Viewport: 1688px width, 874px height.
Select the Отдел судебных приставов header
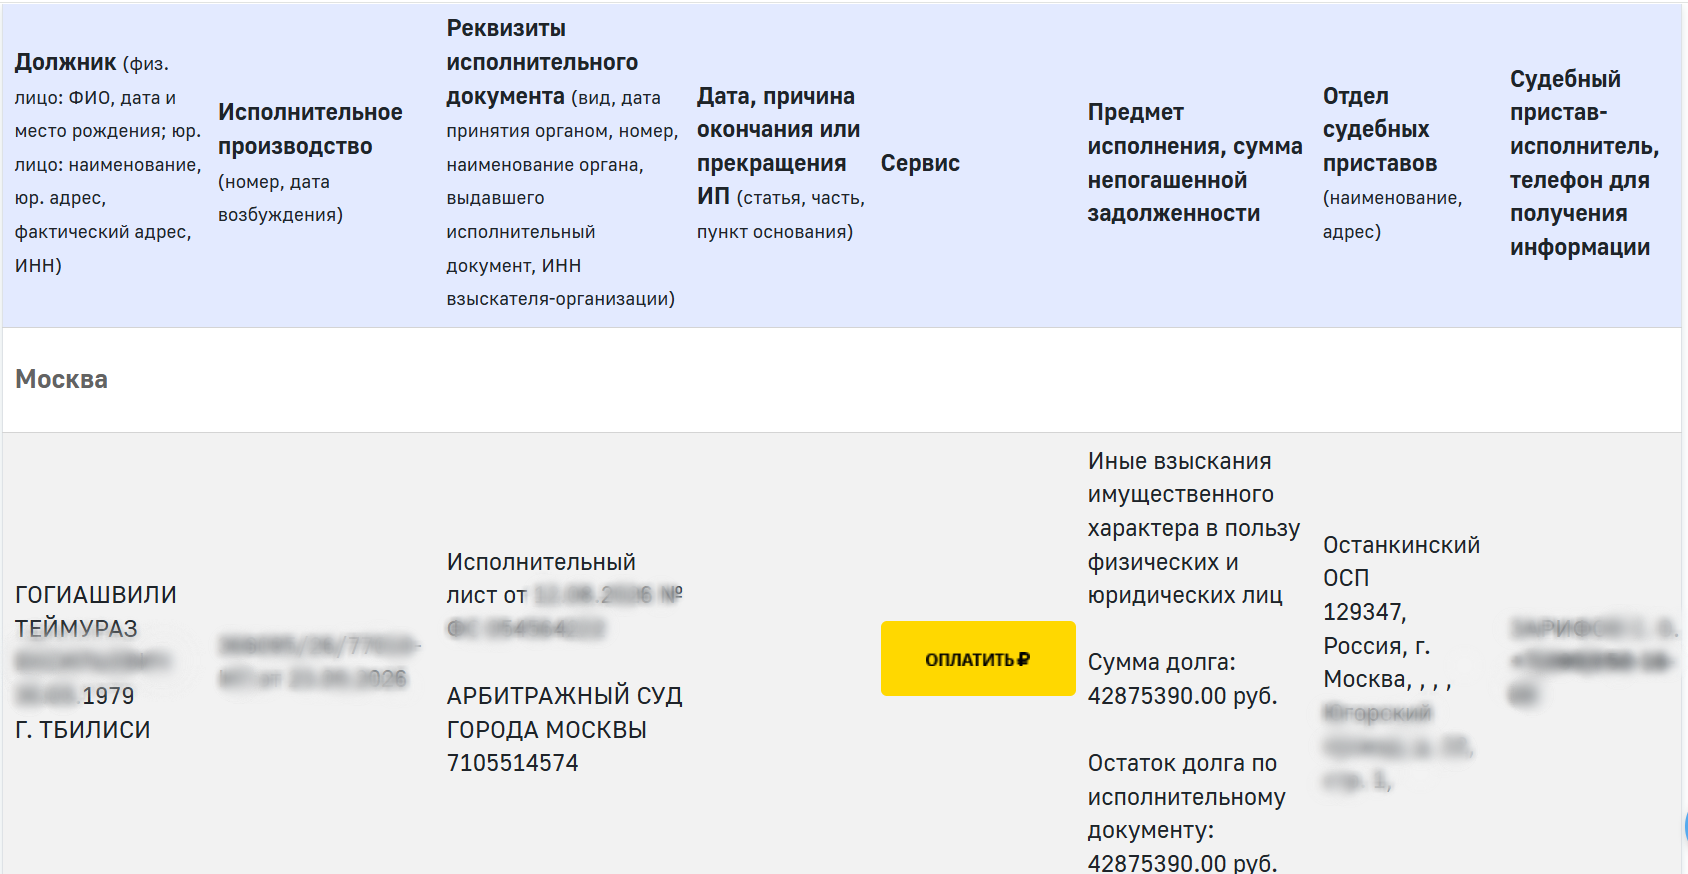point(1392,163)
